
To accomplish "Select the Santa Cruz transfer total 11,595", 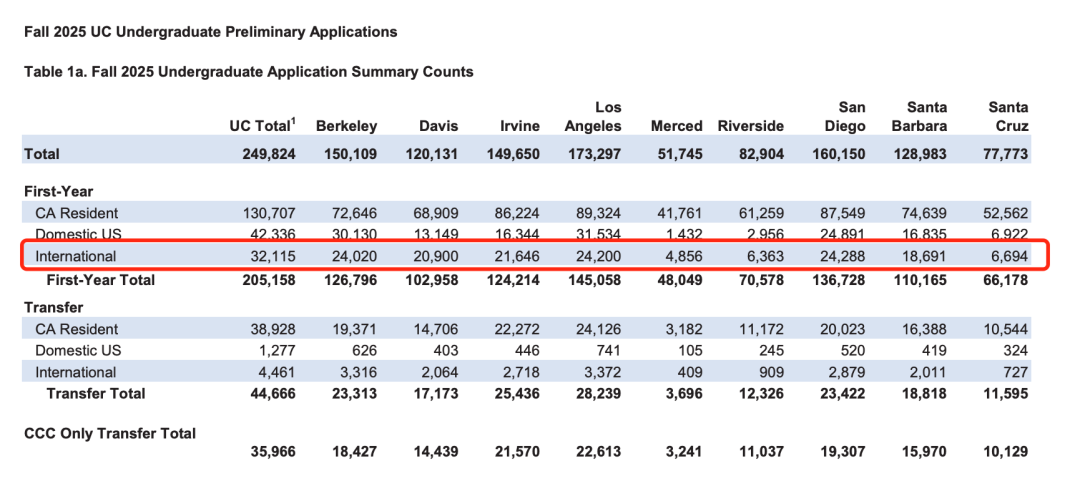I will 1004,394.
